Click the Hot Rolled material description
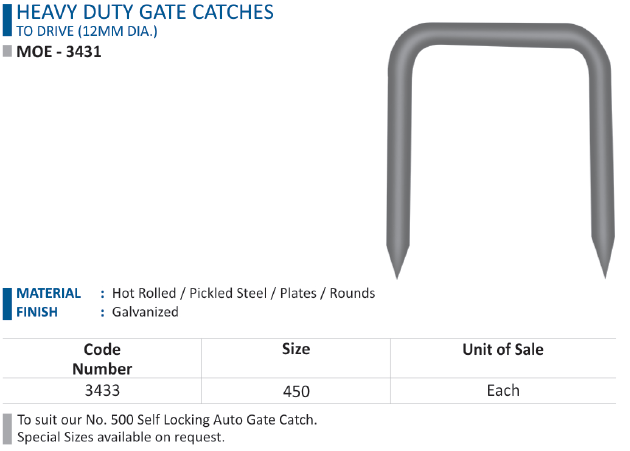Image resolution: width=630 pixels, height=451 pixels. [243, 293]
